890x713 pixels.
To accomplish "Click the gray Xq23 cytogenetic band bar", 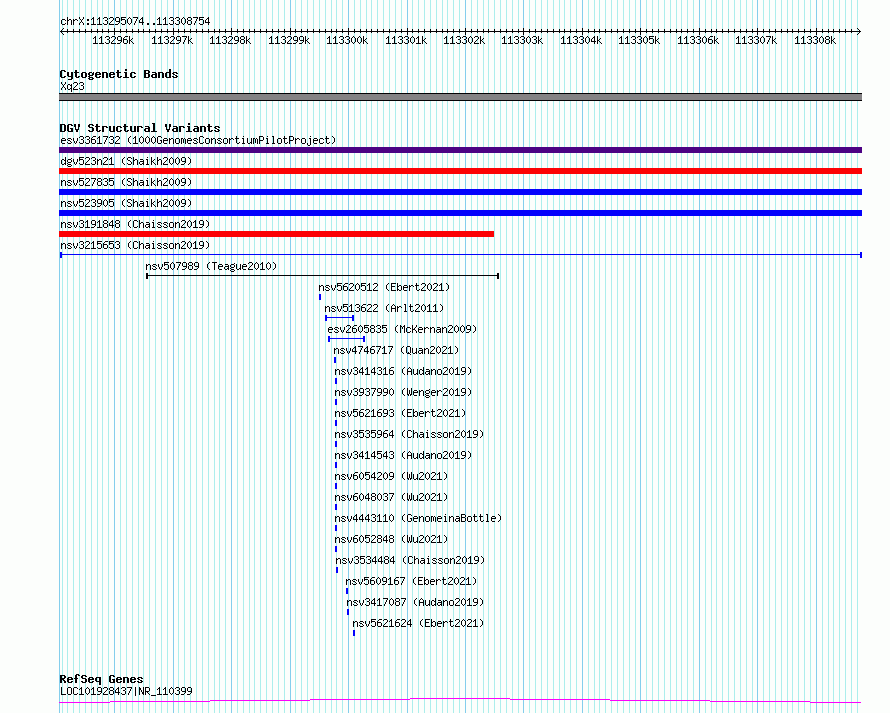I will (460, 97).
